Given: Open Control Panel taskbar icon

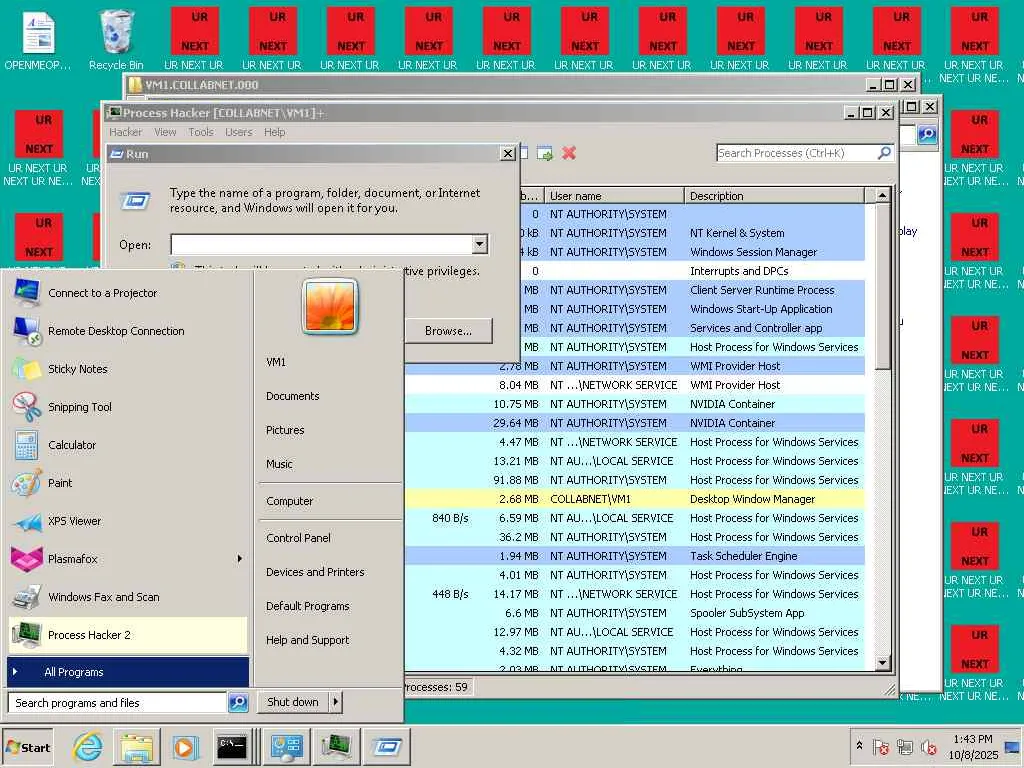Looking at the screenshot, I should (286, 747).
